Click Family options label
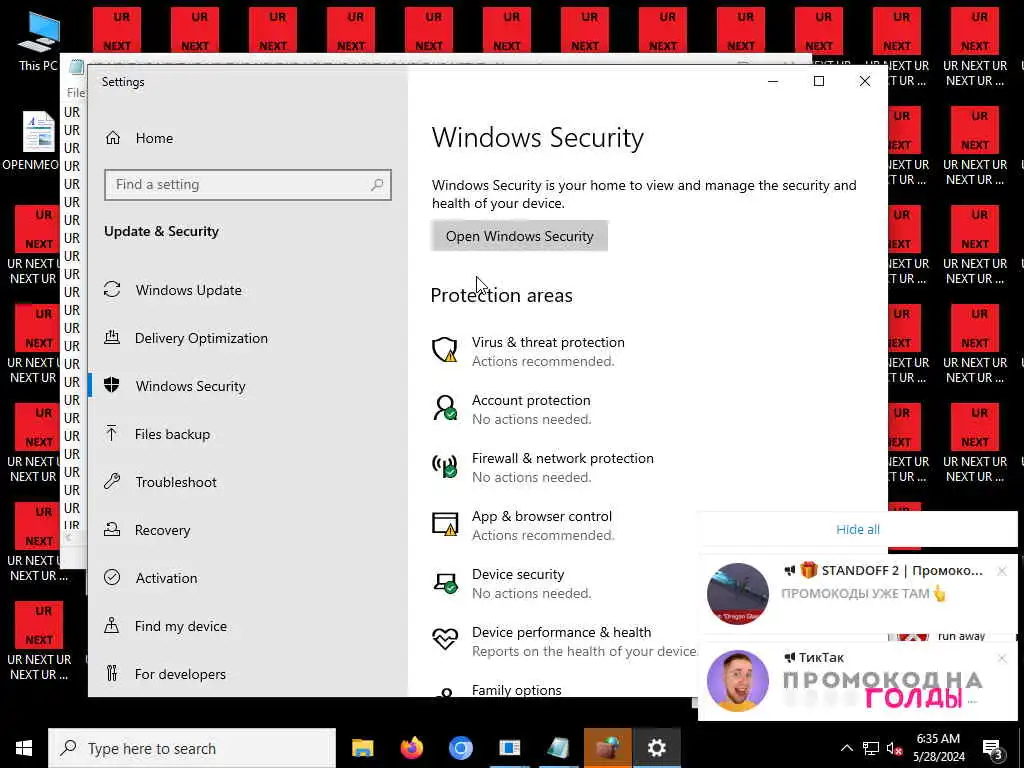The width and height of the screenshot is (1024, 768). (x=517, y=690)
